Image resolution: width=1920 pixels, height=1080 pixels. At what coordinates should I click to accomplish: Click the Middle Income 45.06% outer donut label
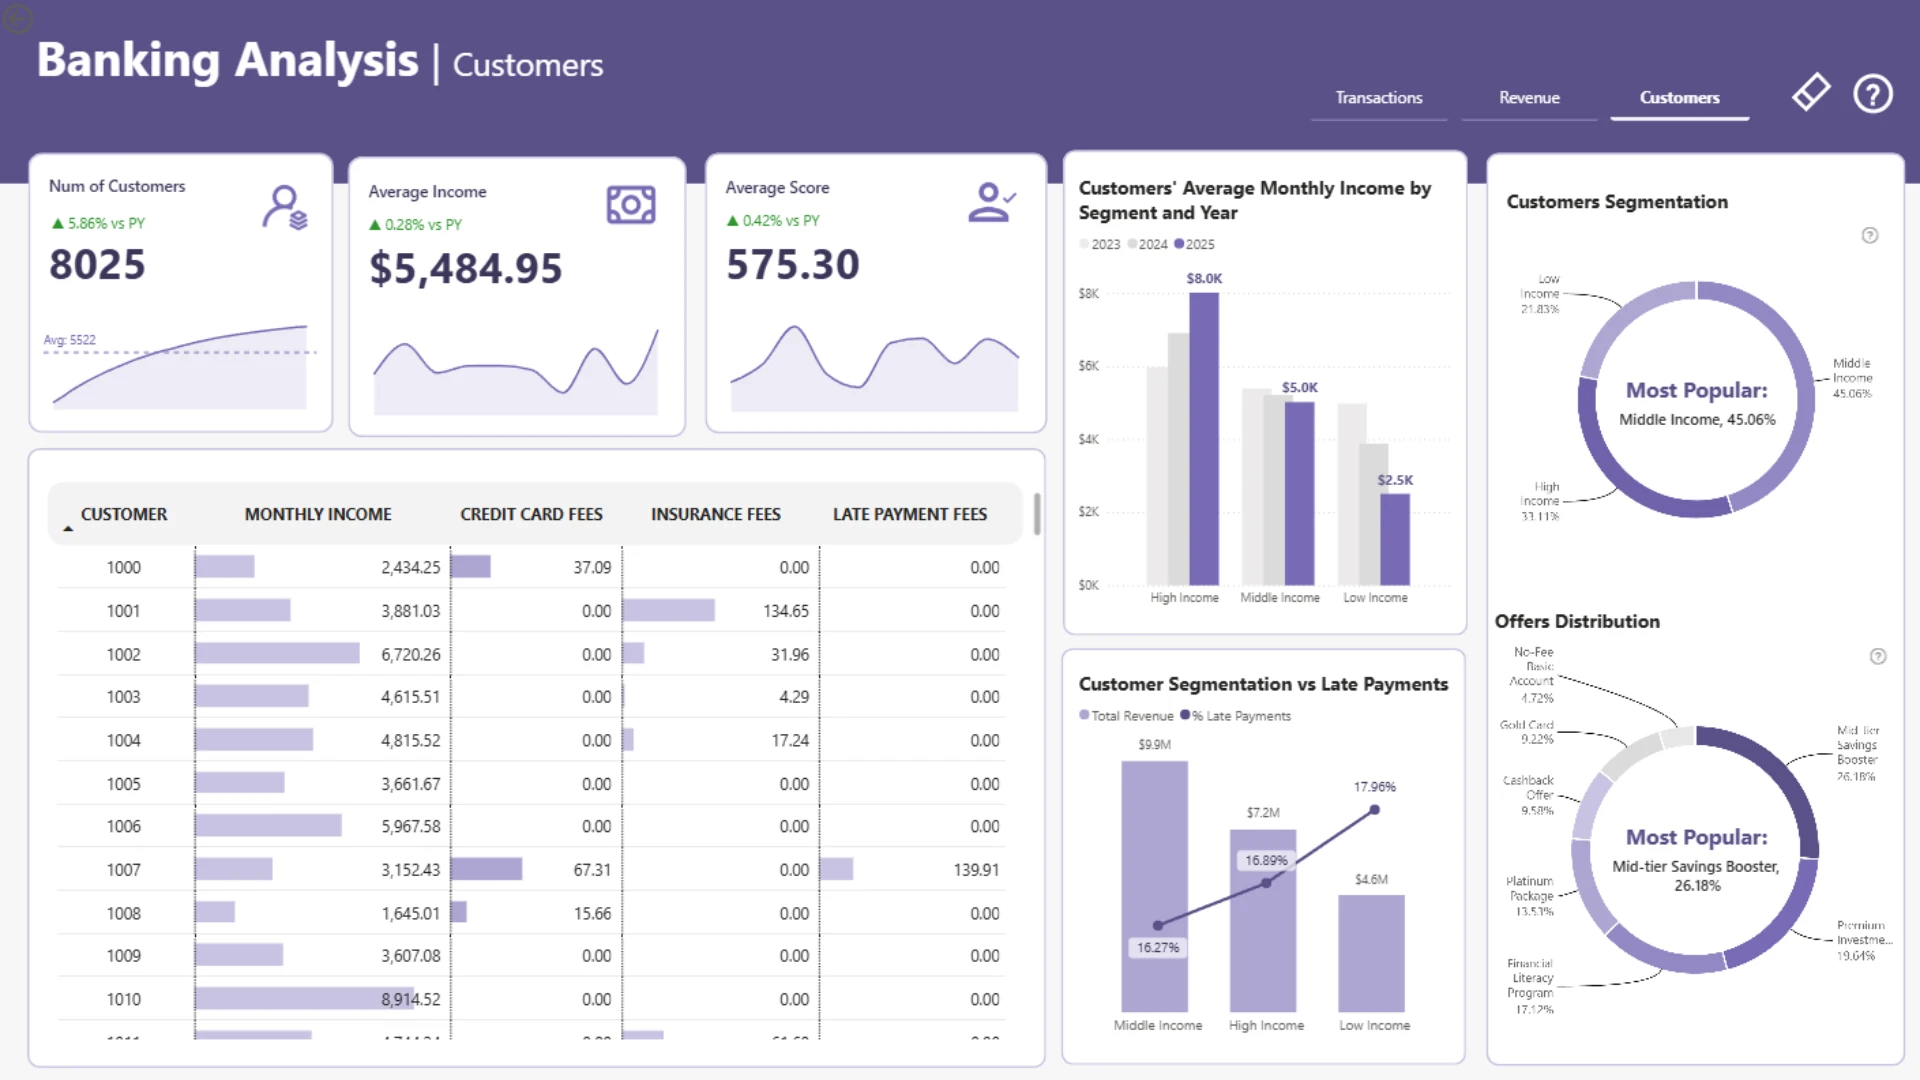pos(1852,378)
